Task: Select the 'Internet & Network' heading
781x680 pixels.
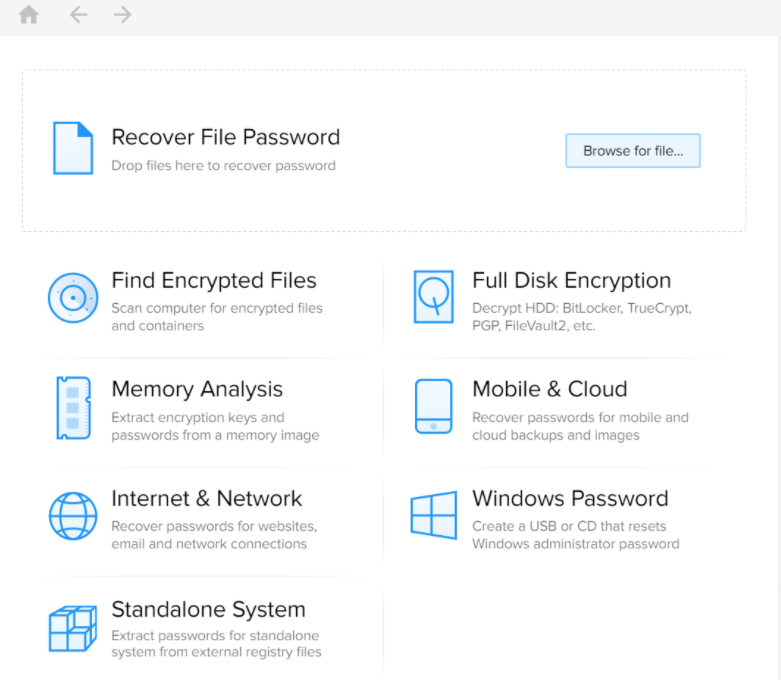Action: coord(206,499)
